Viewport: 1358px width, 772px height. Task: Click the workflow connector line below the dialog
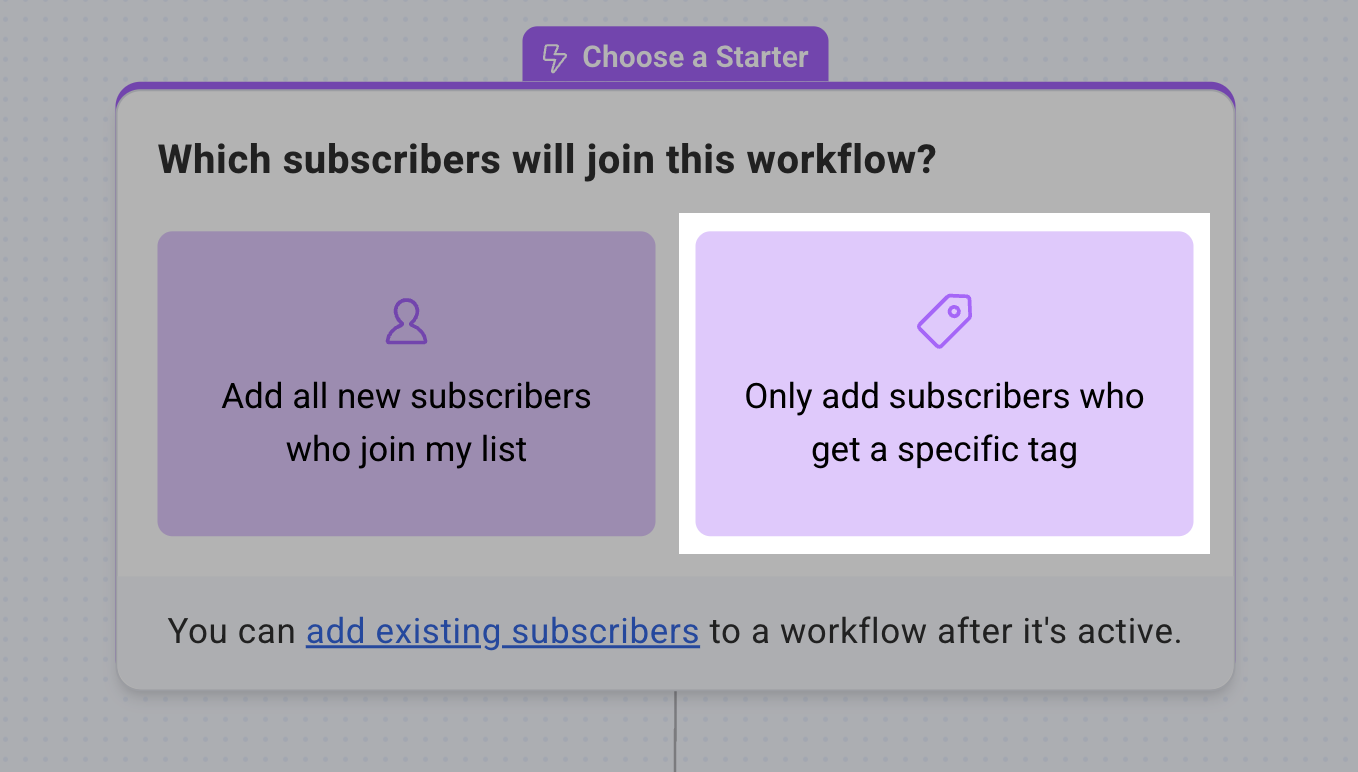click(x=676, y=730)
